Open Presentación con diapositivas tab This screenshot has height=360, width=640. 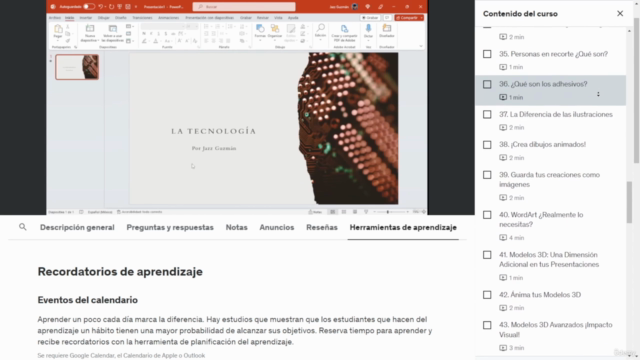[x=209, y=18]
